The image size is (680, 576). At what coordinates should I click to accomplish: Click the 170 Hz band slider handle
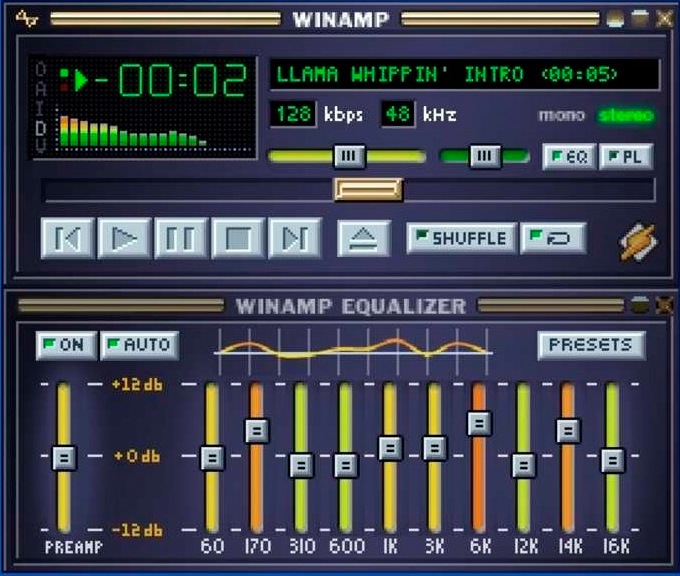[257, 431]
